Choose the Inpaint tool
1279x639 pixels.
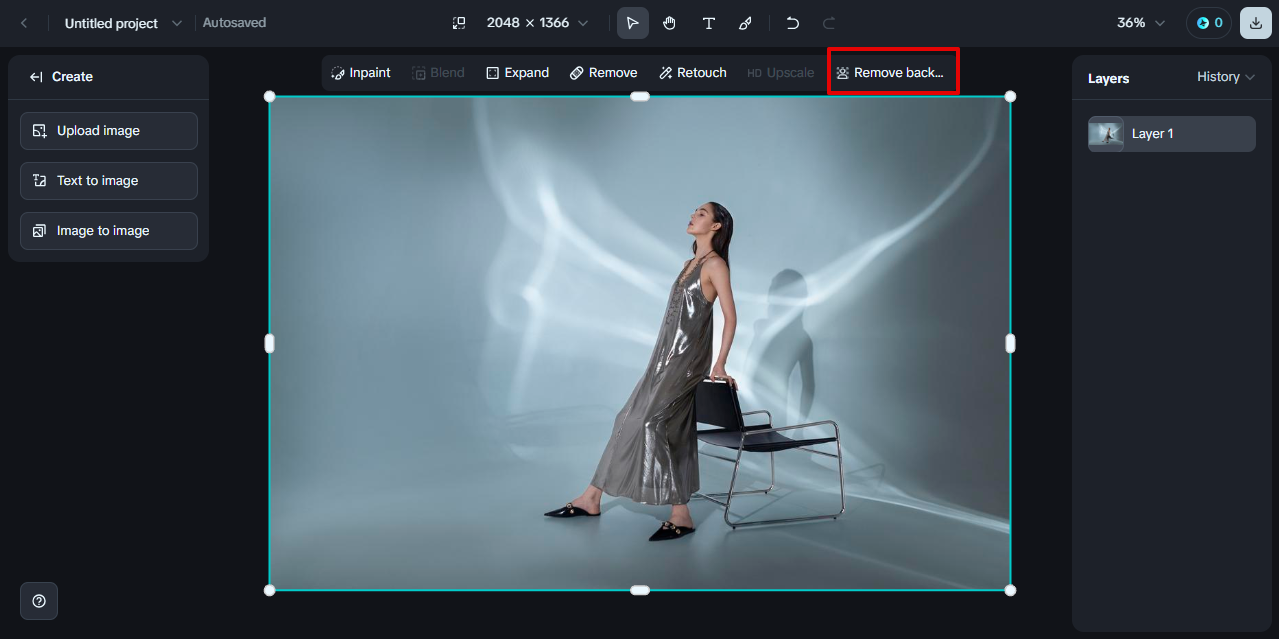coord(361,73)
